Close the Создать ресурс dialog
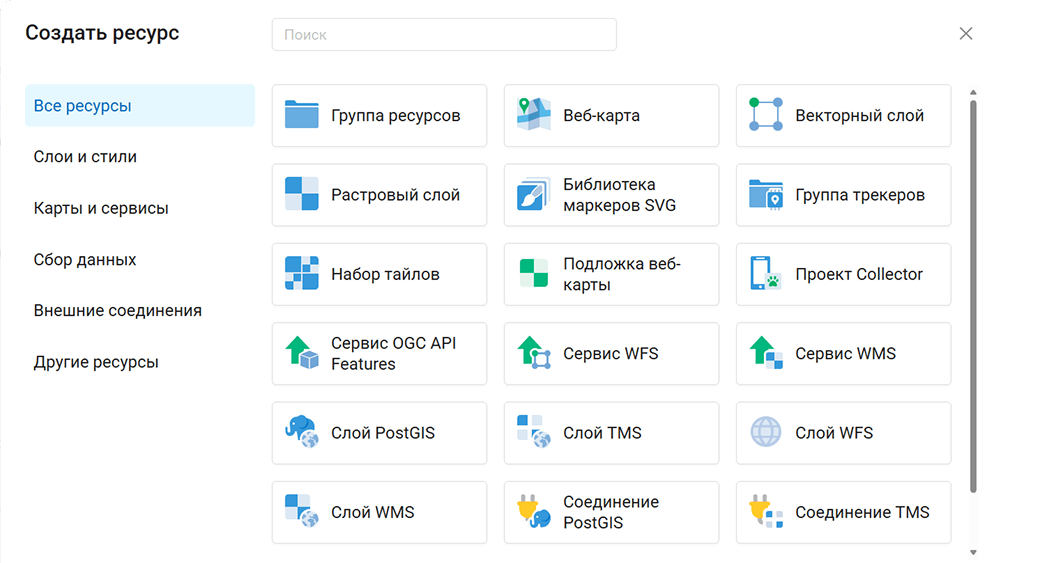 (x=965, y=34)
